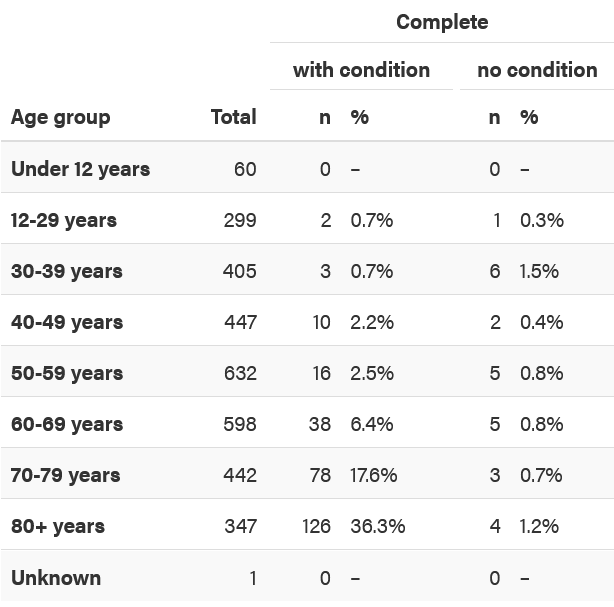Select the 60-69 years row label
The image size is (614, 607).
[67, 424]
